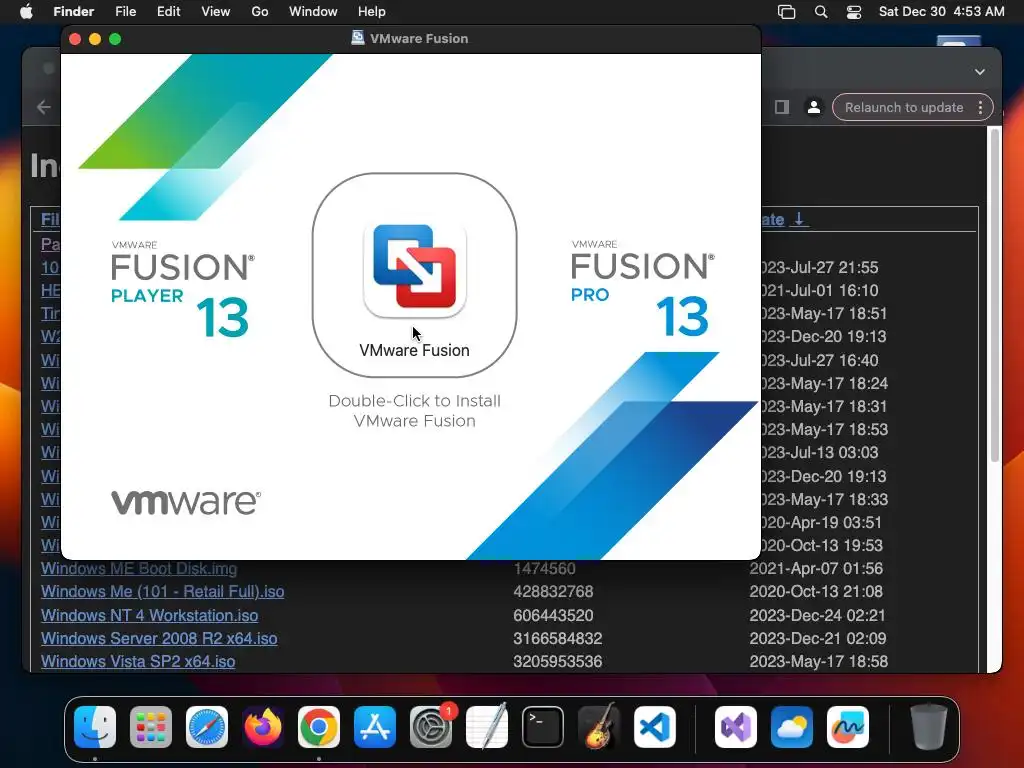This screenshot has height=768, width=1024.
Task: Open Finder from the Dock
Action: tap(95, 727)
